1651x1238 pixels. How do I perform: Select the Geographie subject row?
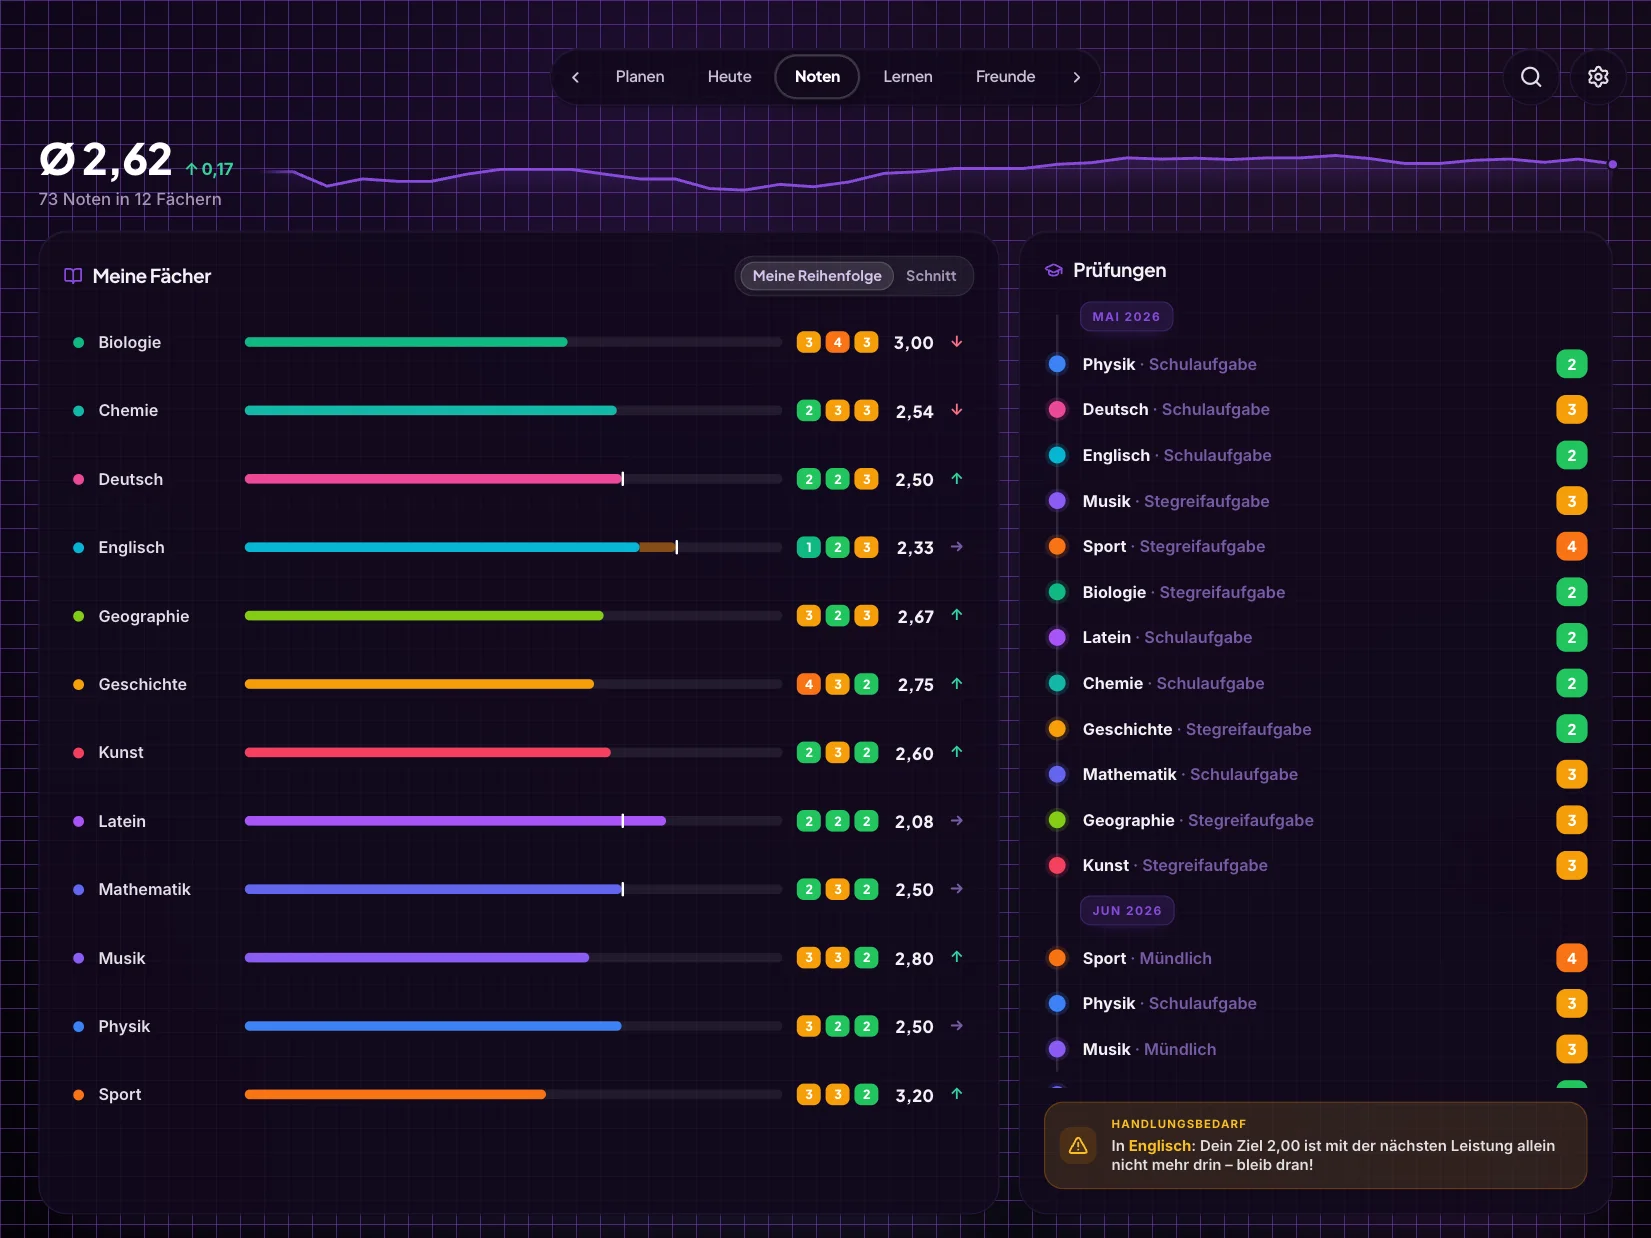pos(519,616)
